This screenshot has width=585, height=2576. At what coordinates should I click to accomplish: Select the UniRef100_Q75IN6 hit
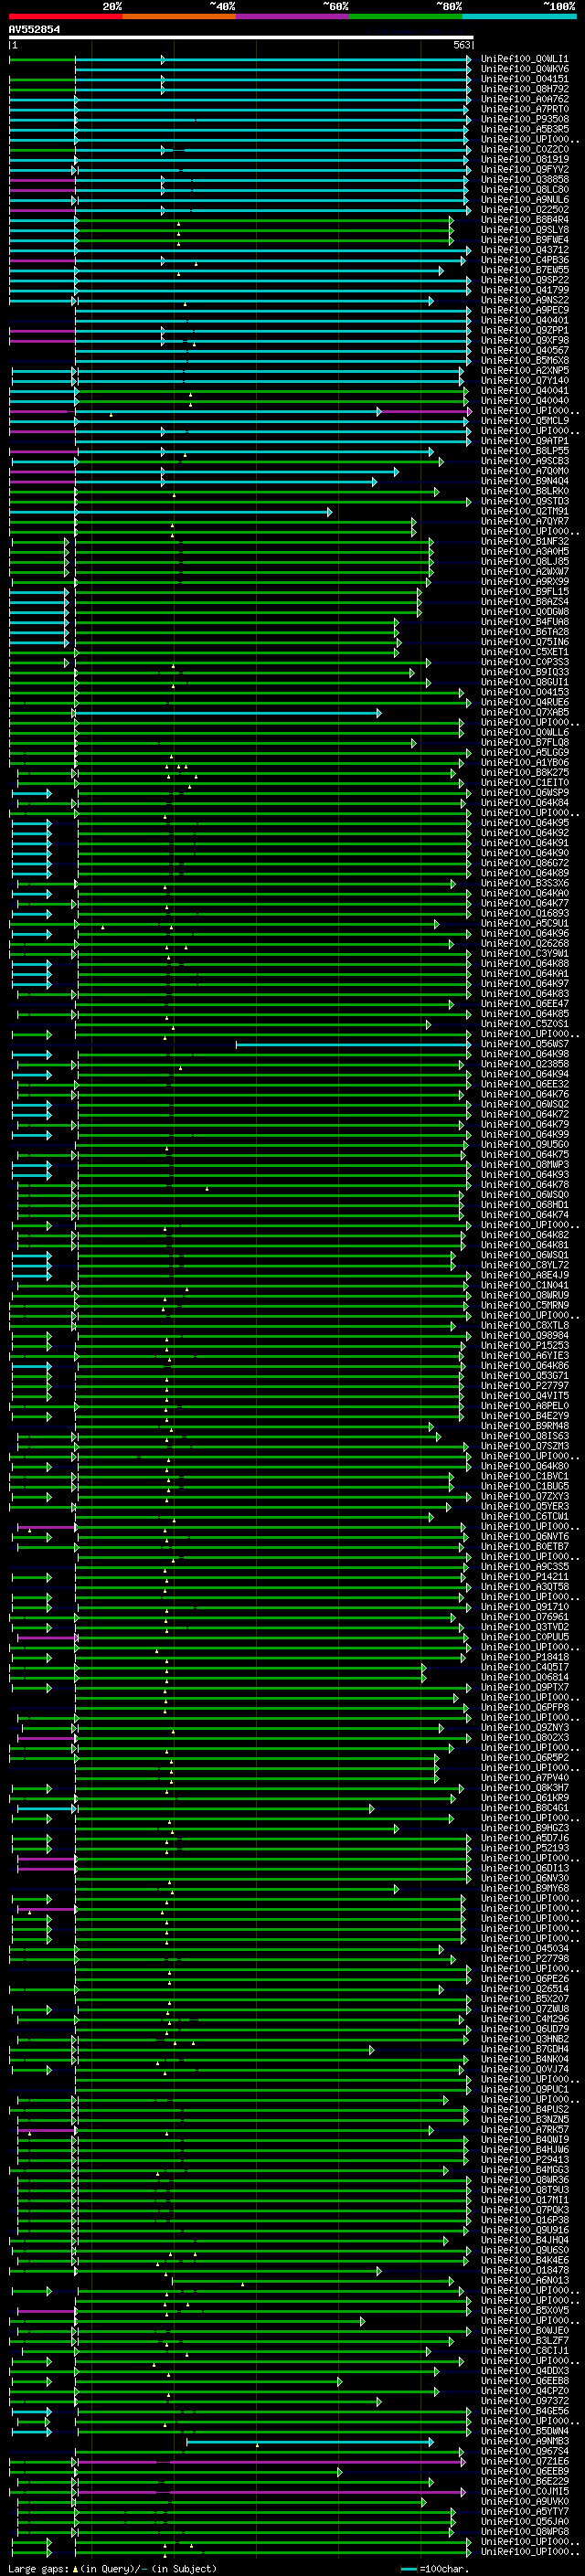tap(524, 642)
